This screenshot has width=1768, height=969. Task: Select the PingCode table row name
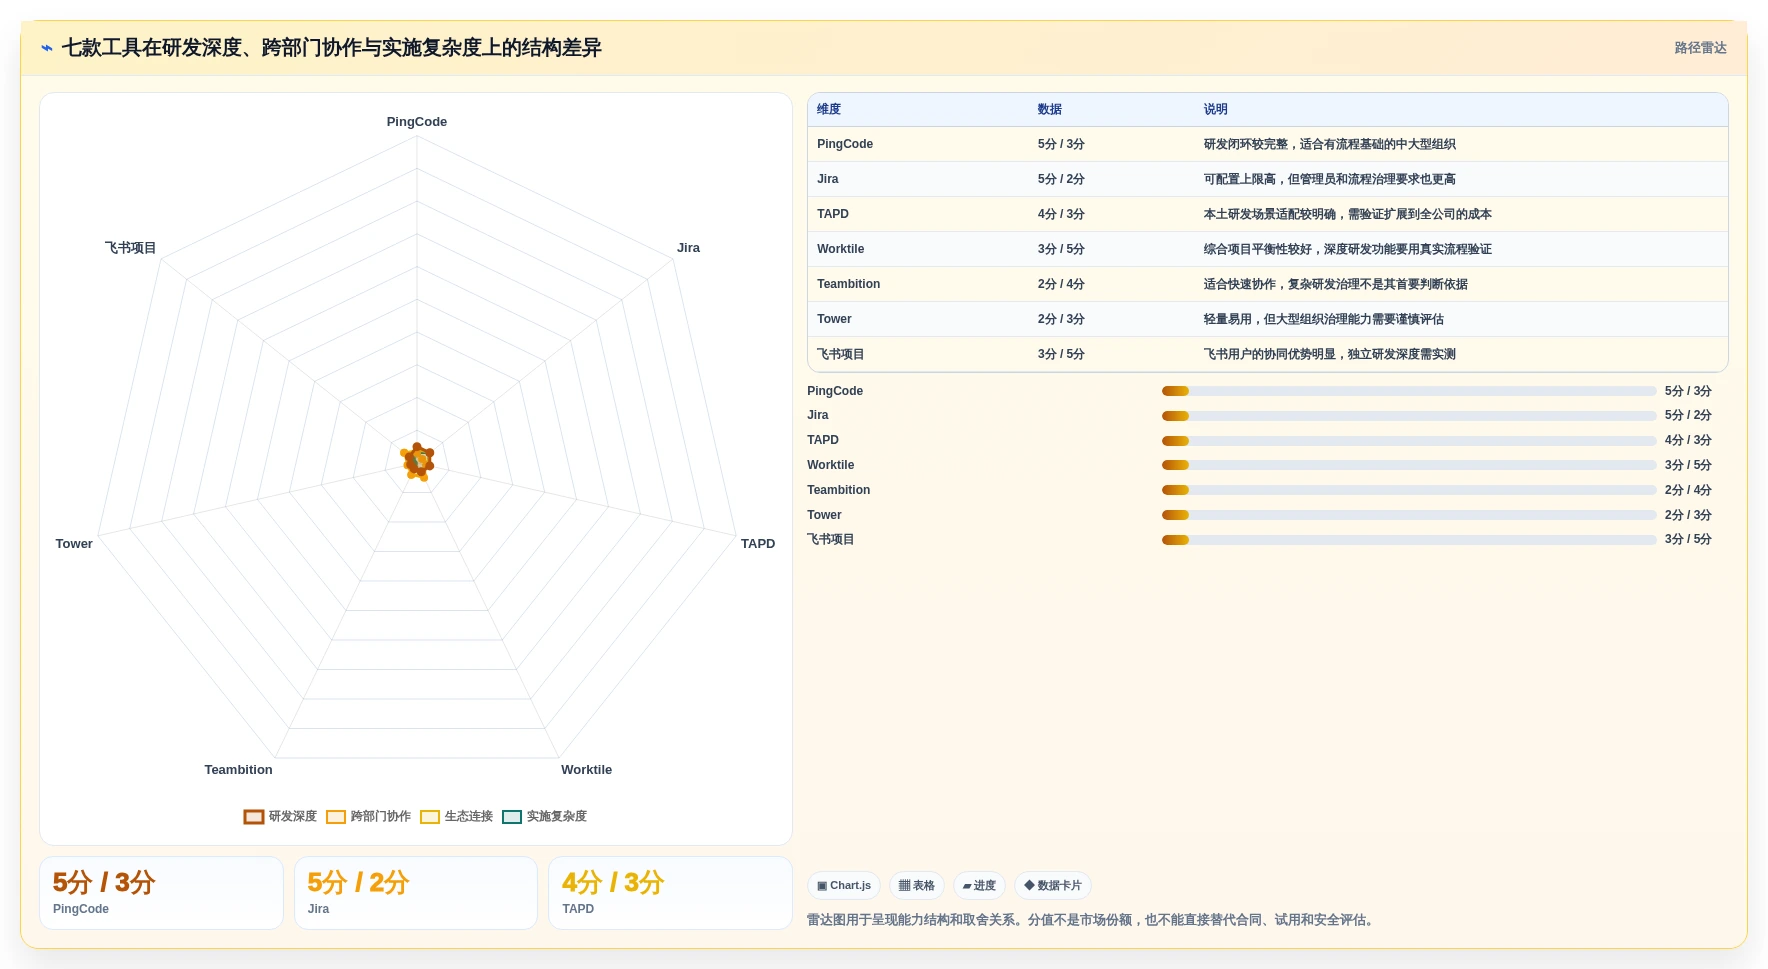[x=845, y=144]
